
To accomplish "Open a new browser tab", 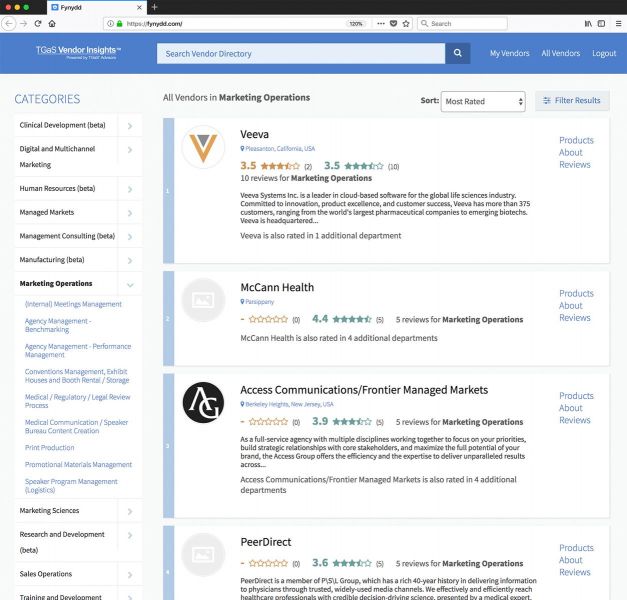I will click(x=154, y=7).
